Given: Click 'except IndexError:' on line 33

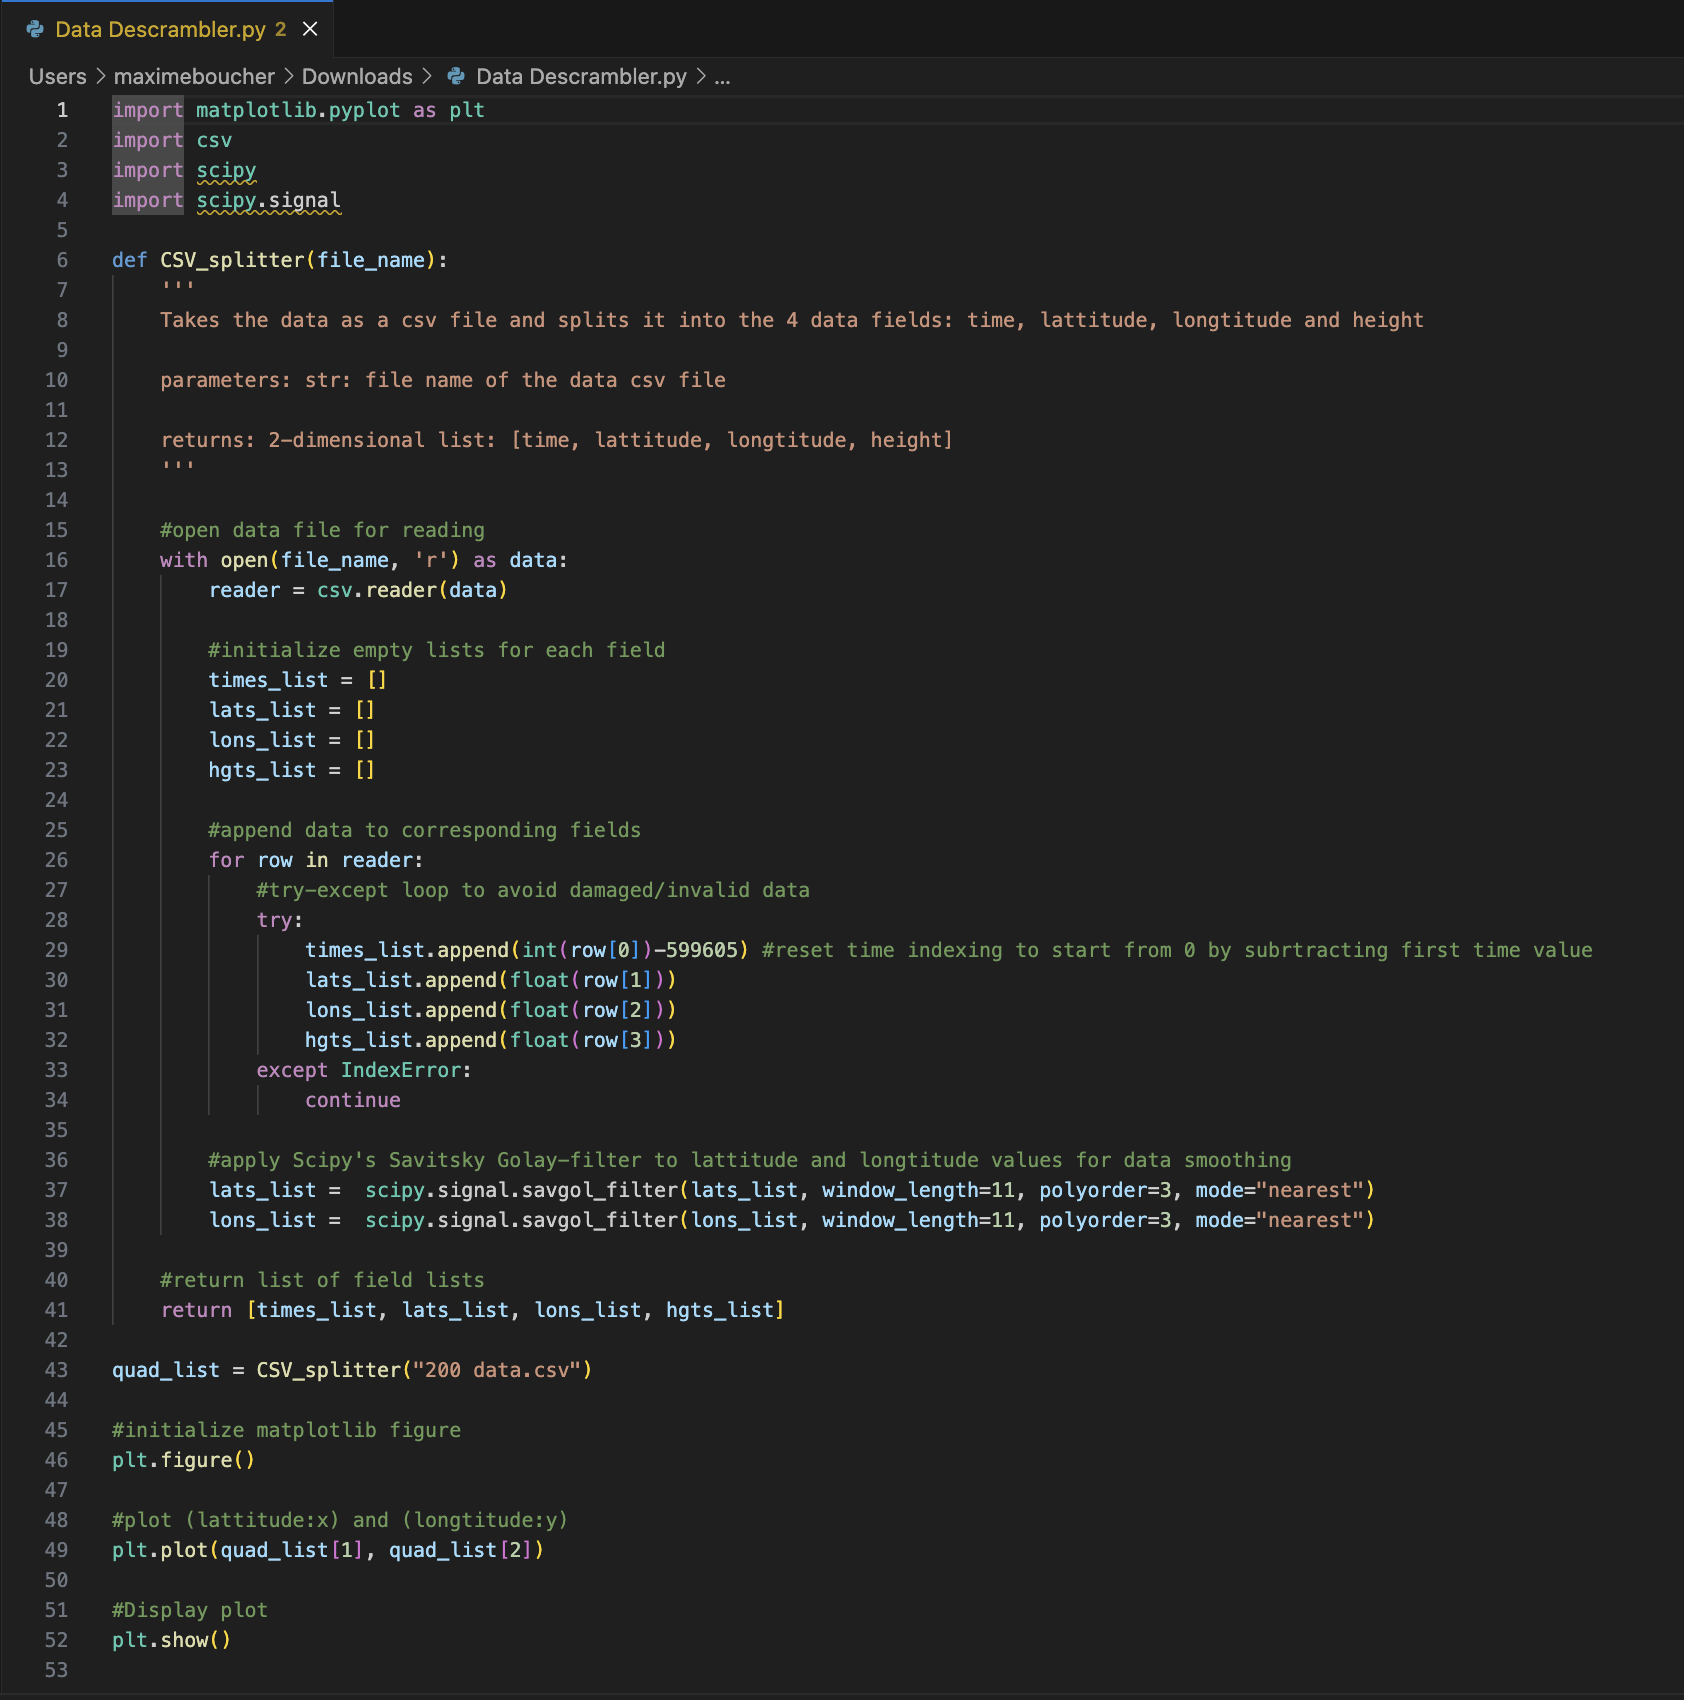Looking at the screenshot, I should coord(364,1070).
